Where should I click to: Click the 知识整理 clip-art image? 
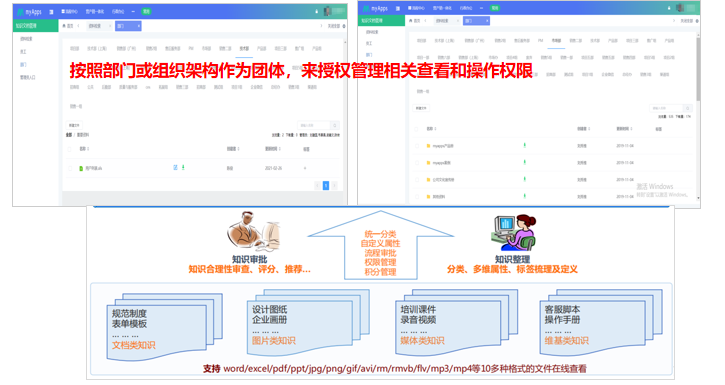click(x=513, y=232)
